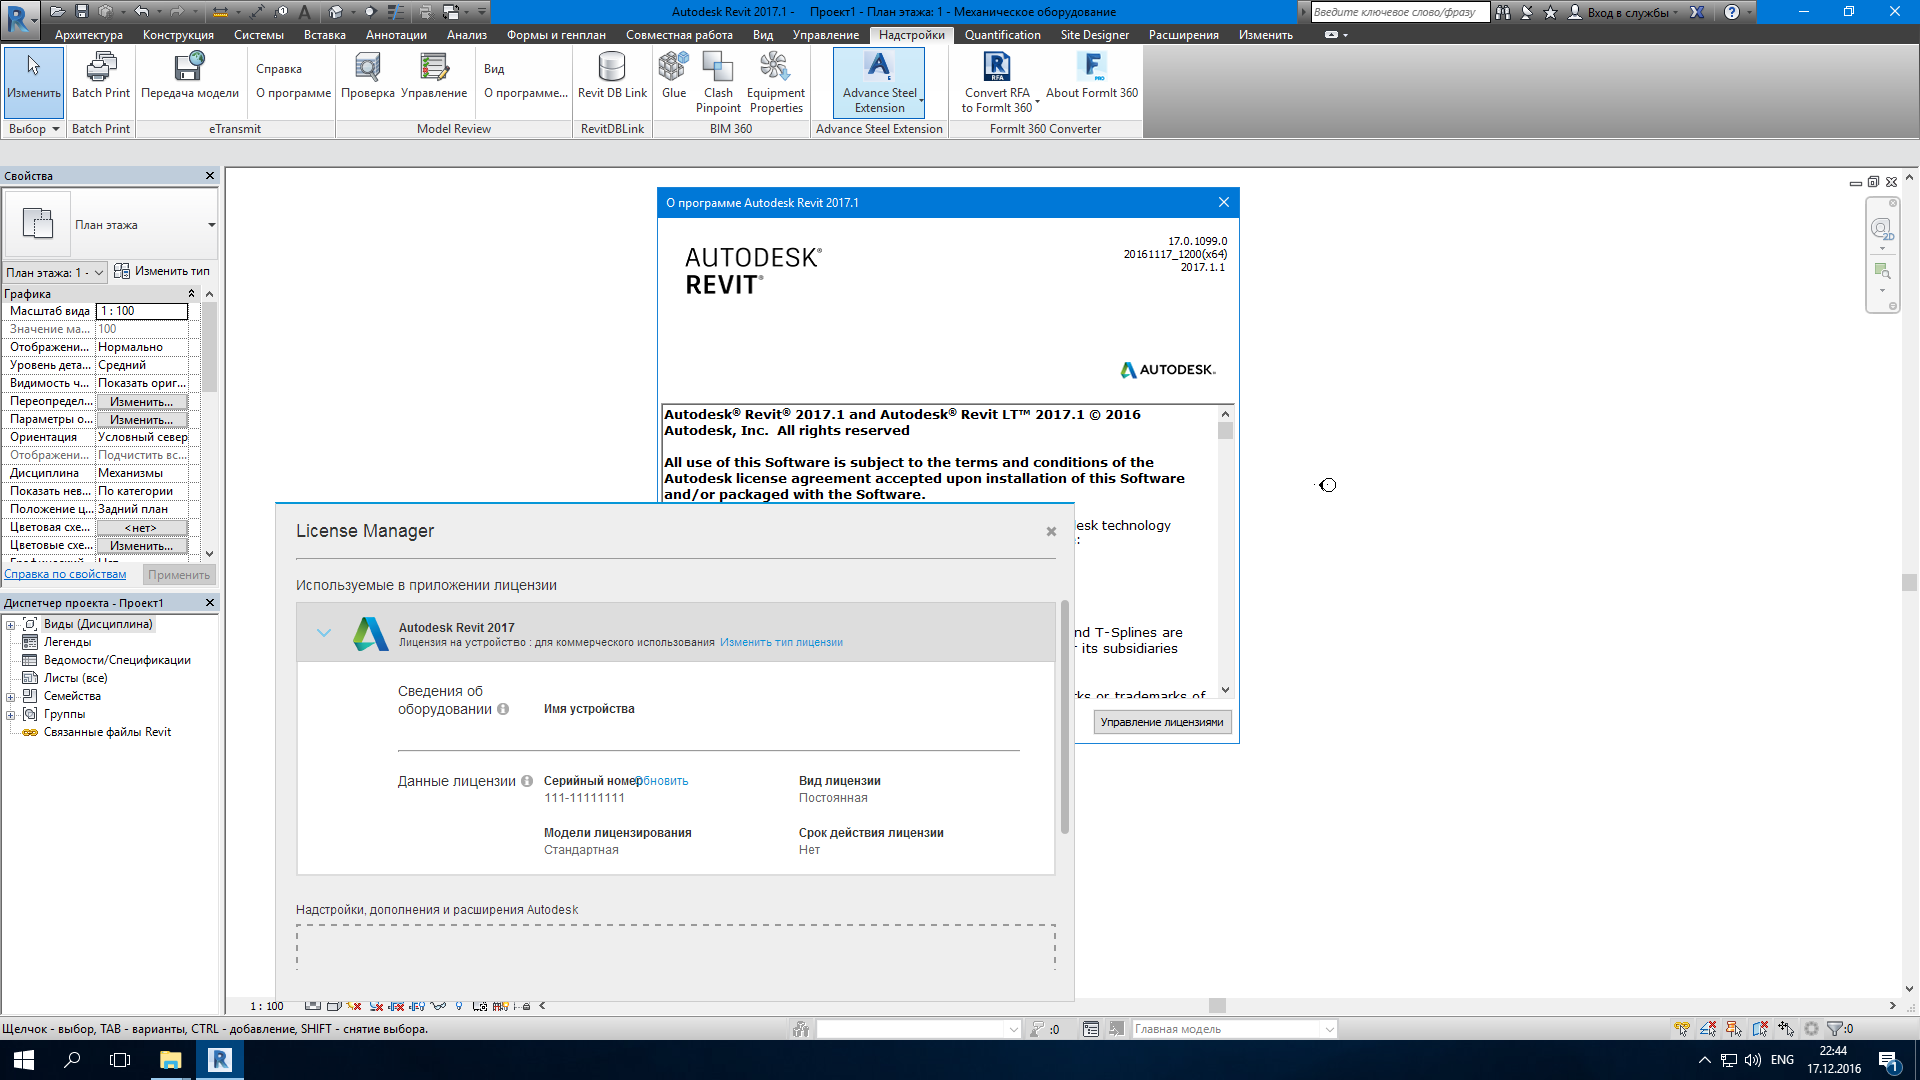Viewport: 1920px width, 1080px height.
Task: Toggle Drag Elements on Selection in status bar
Action: pos(1786,1029)
